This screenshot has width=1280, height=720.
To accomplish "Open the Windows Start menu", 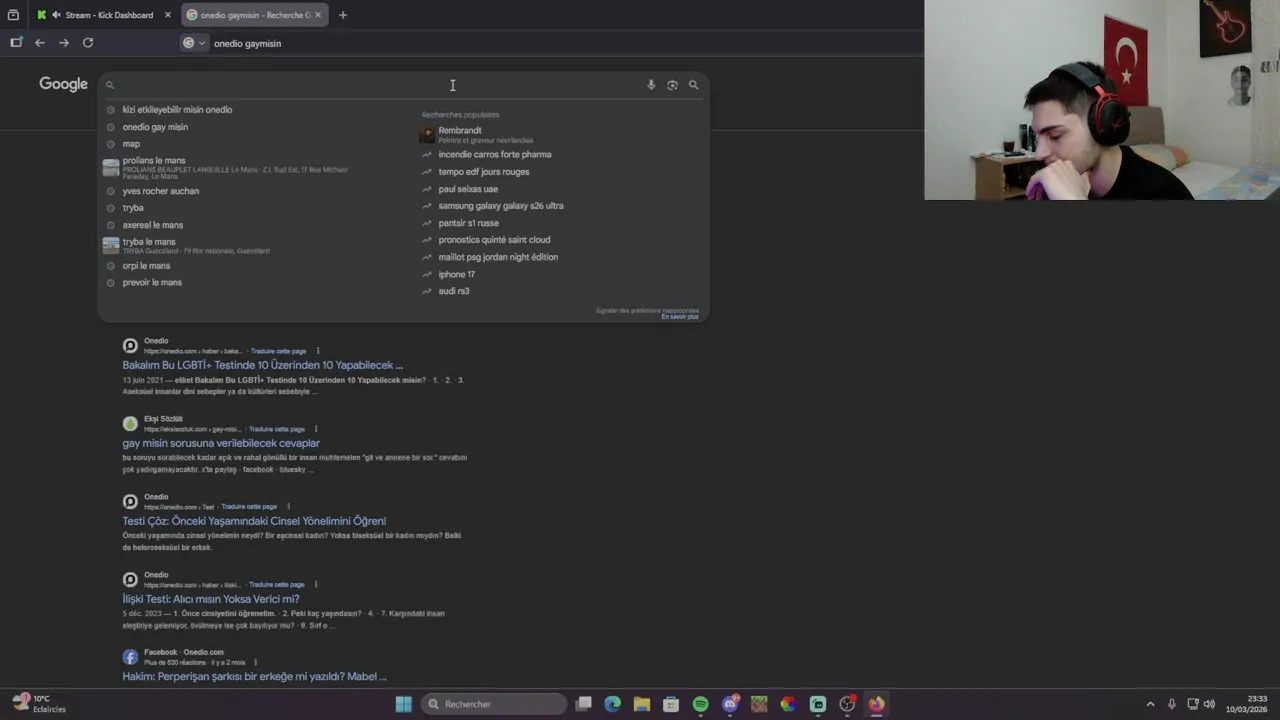I will 403,704.
